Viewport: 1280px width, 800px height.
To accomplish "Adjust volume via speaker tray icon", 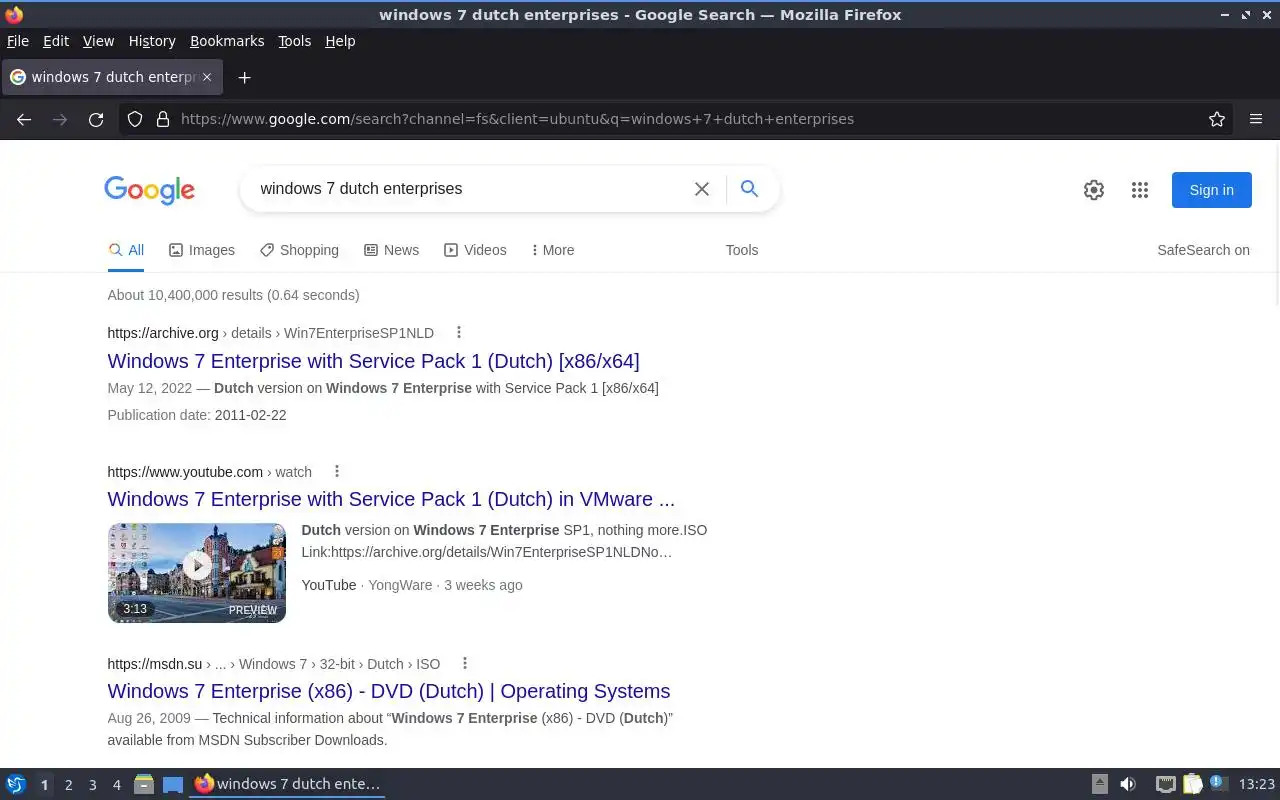I will (x=1128, y=784).
